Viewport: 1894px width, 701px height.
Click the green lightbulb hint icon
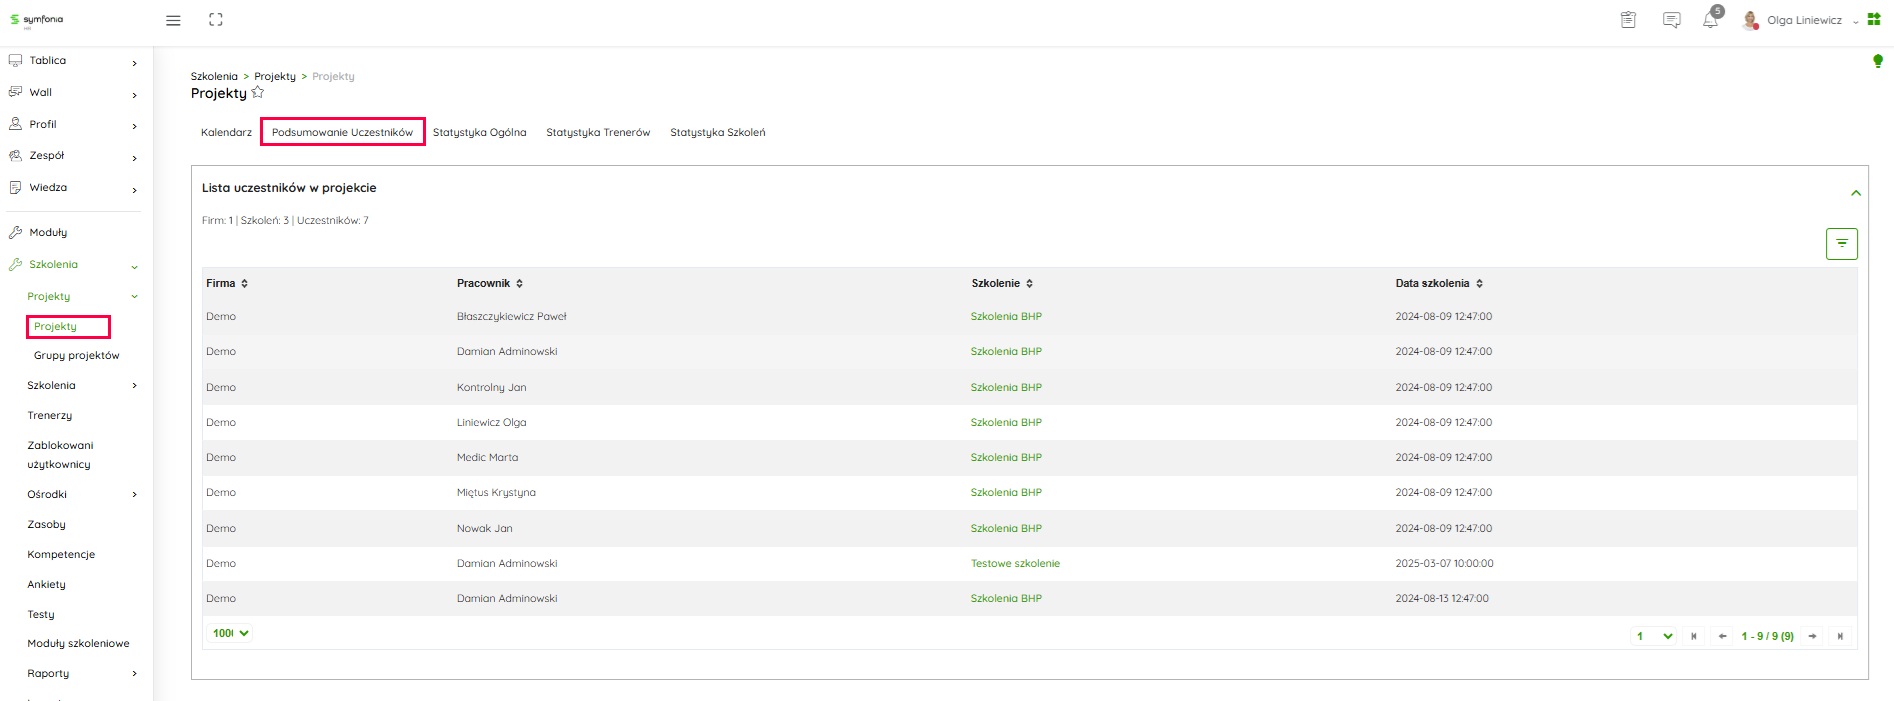pos(1877,62)
